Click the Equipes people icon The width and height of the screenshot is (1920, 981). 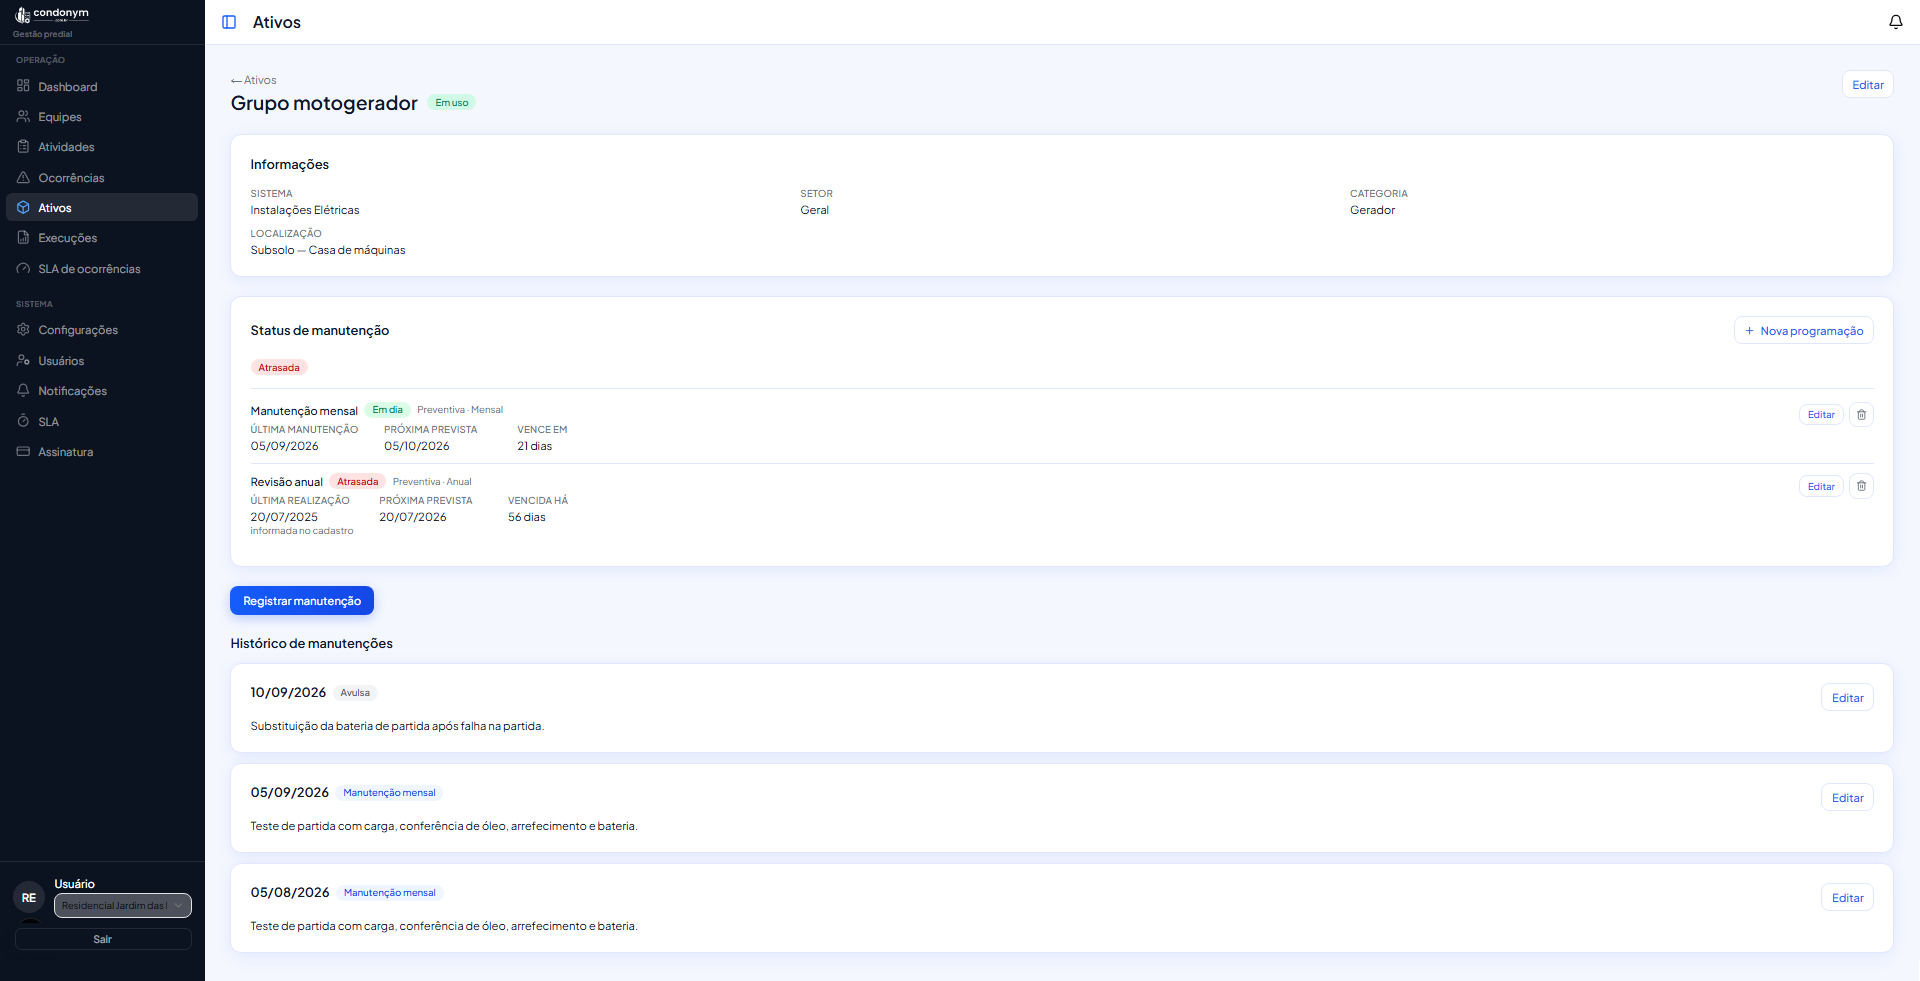click(x=23, y=116)
